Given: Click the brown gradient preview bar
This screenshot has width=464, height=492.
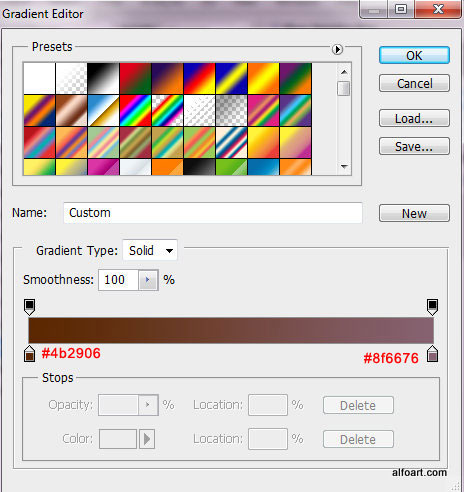Looking at the screenshot, I should 231,330.
